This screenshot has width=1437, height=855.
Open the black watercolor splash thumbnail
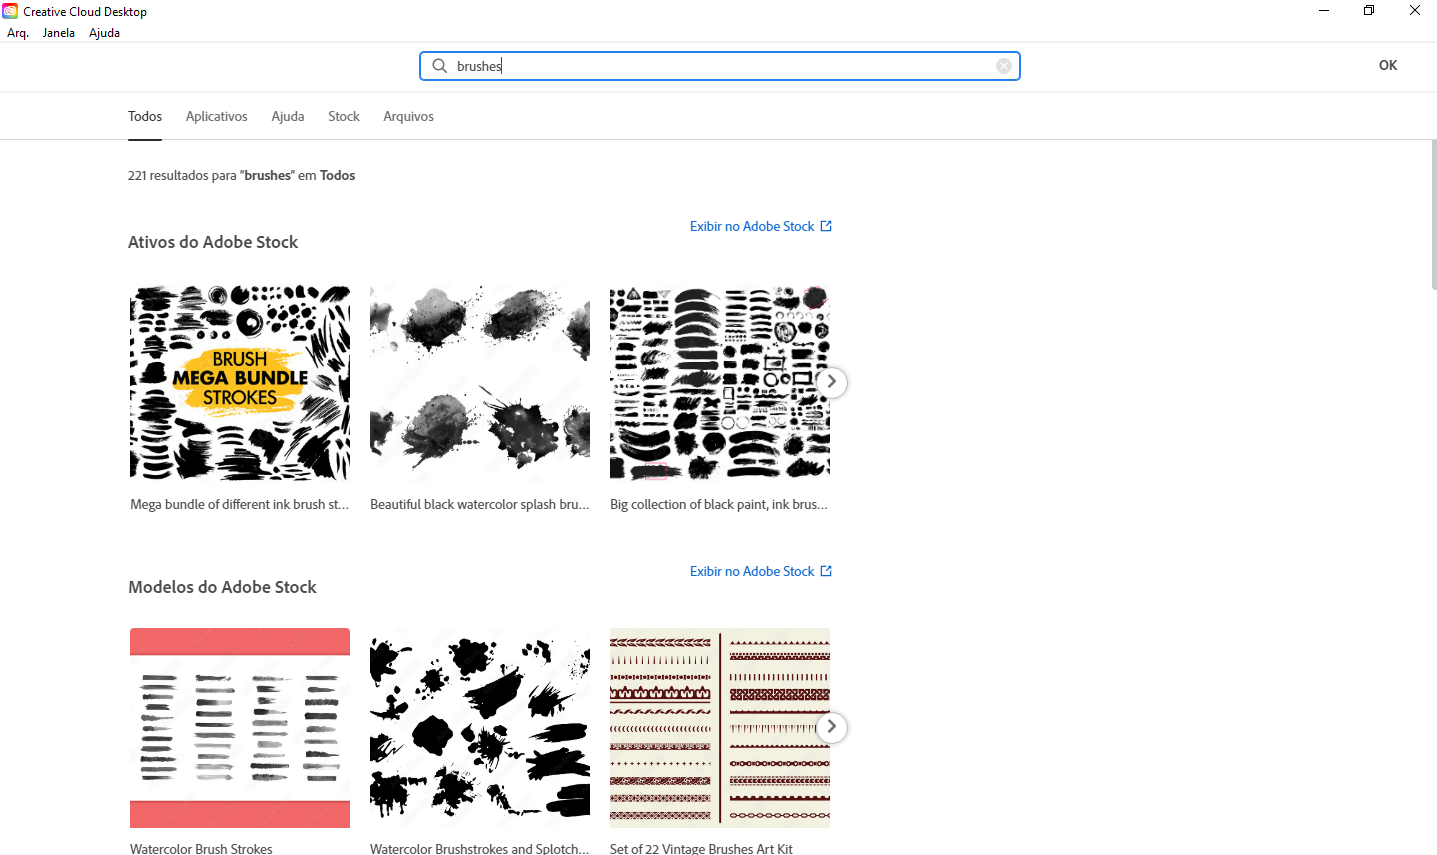pos(480,382)
